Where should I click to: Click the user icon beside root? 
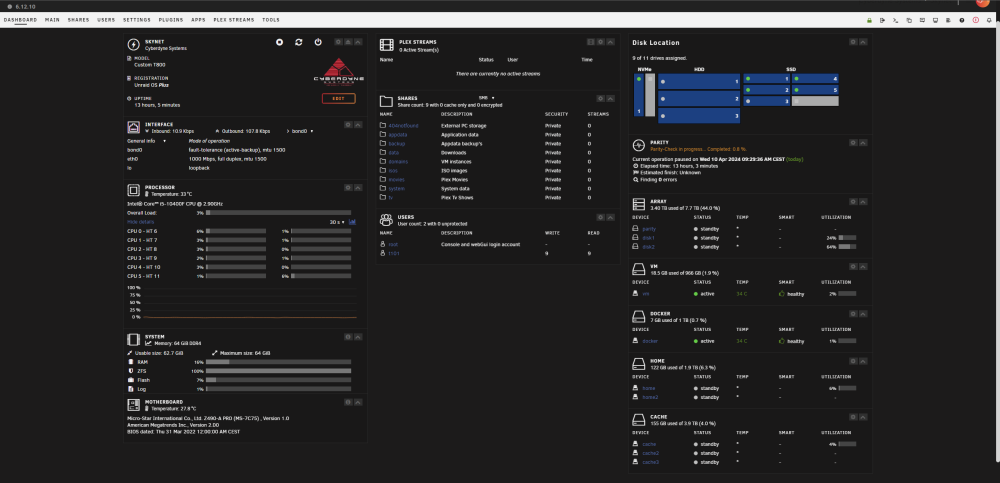tap(383, 244)
